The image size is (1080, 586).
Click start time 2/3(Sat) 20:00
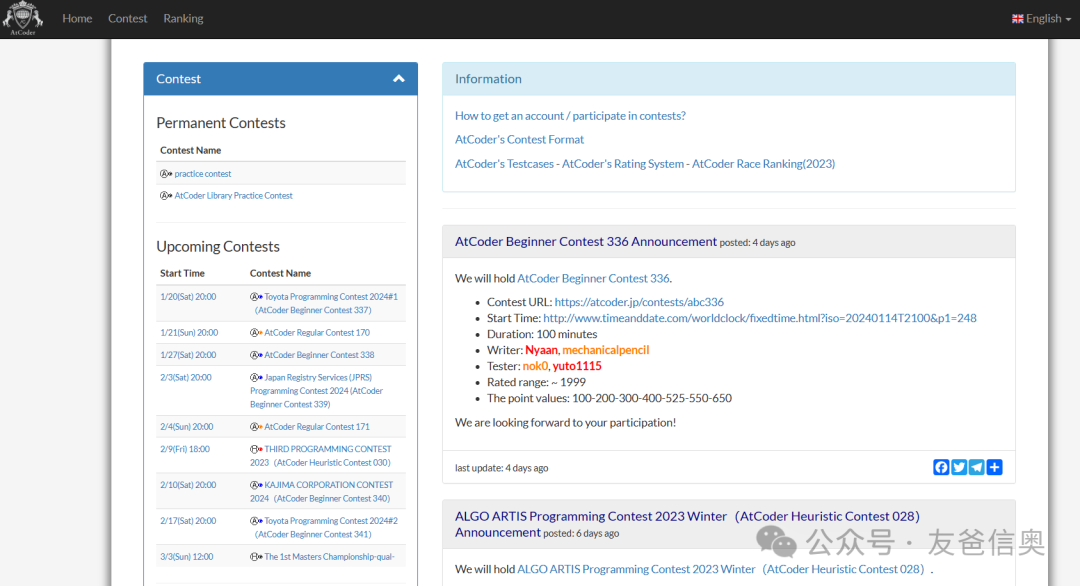pyautogui.click(x=186, y=377)
